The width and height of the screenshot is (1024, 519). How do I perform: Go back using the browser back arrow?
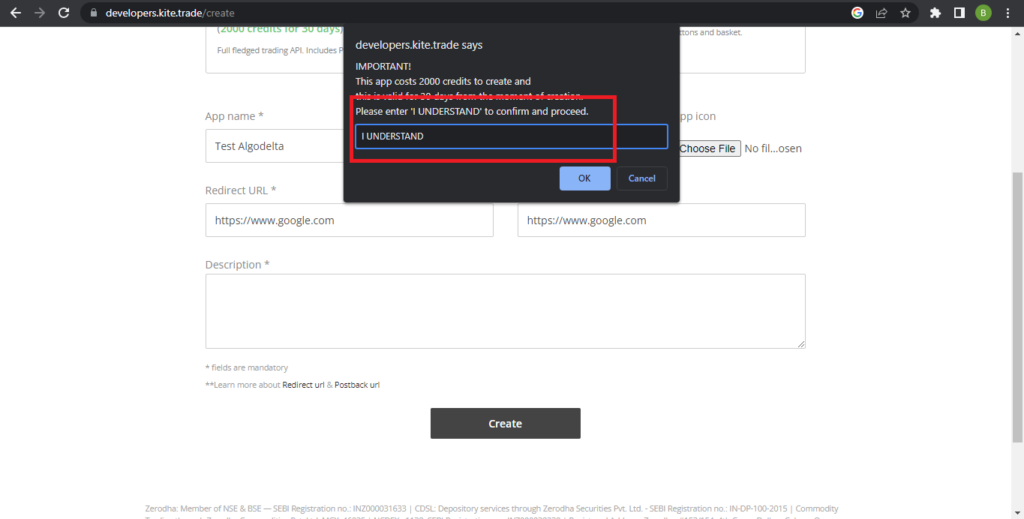coord(16,13)
